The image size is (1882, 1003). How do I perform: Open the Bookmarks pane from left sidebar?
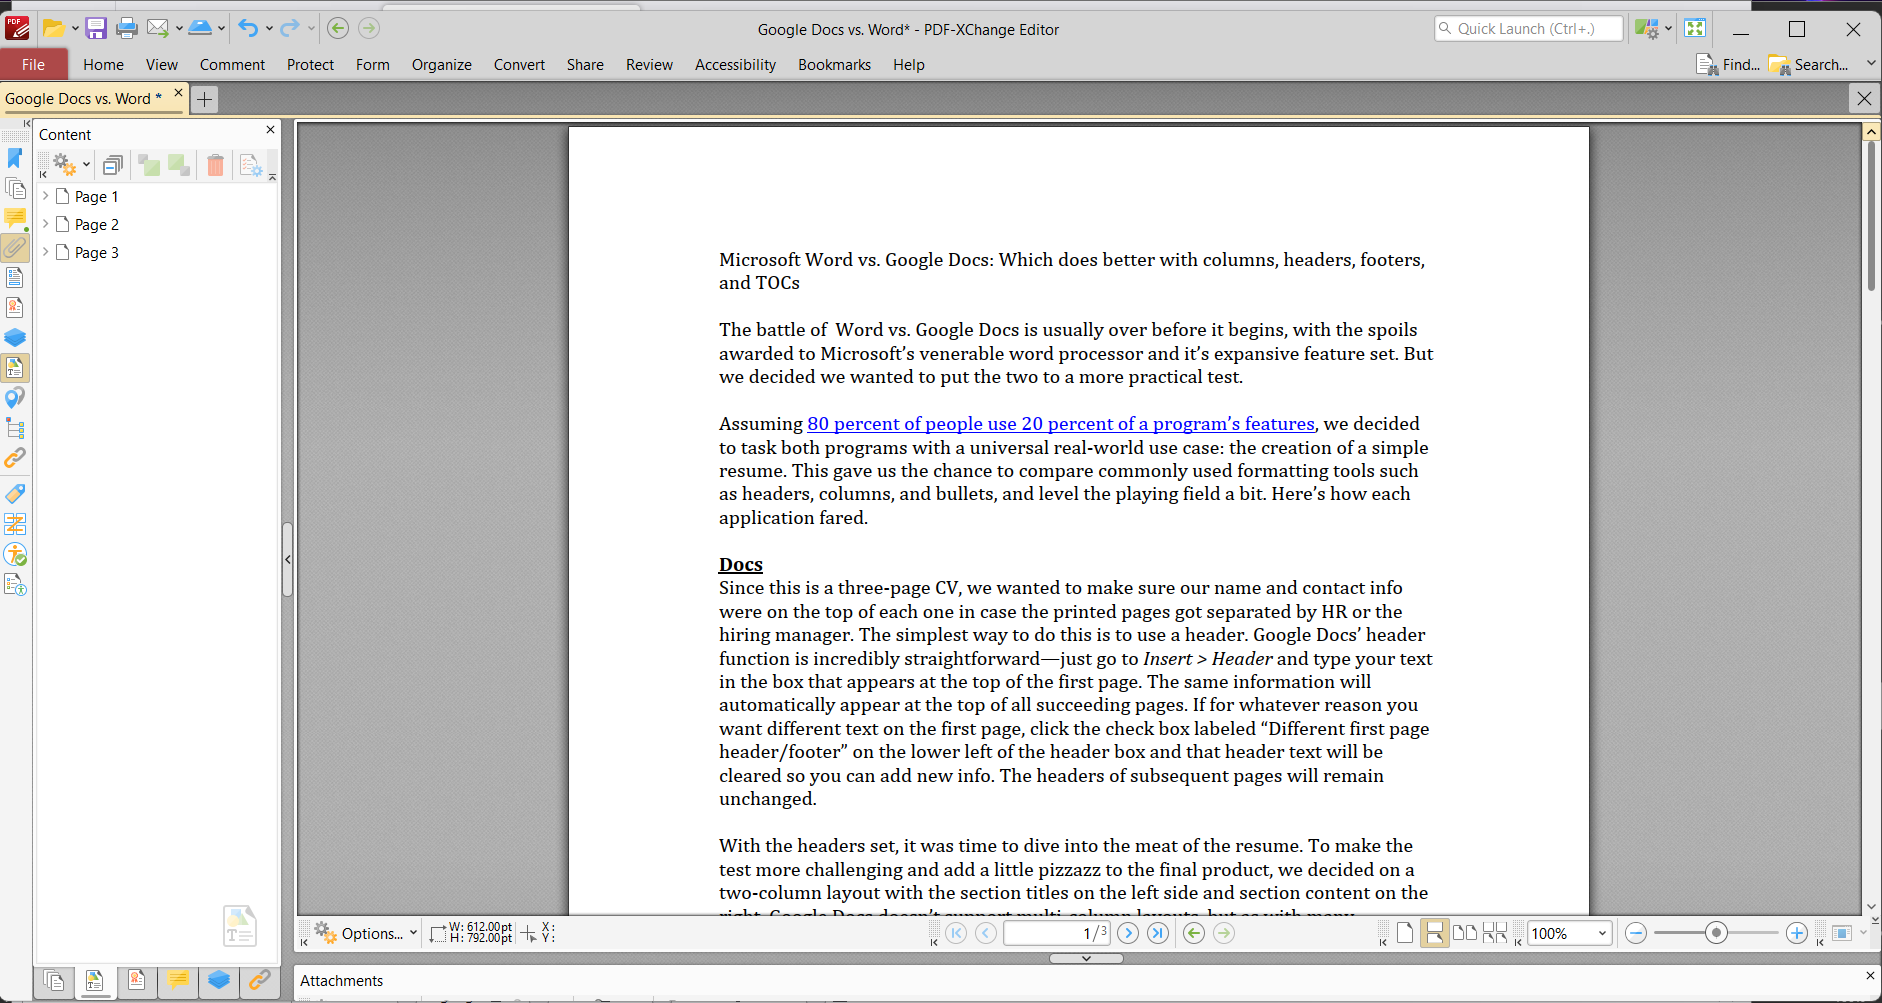coord(15,158)
